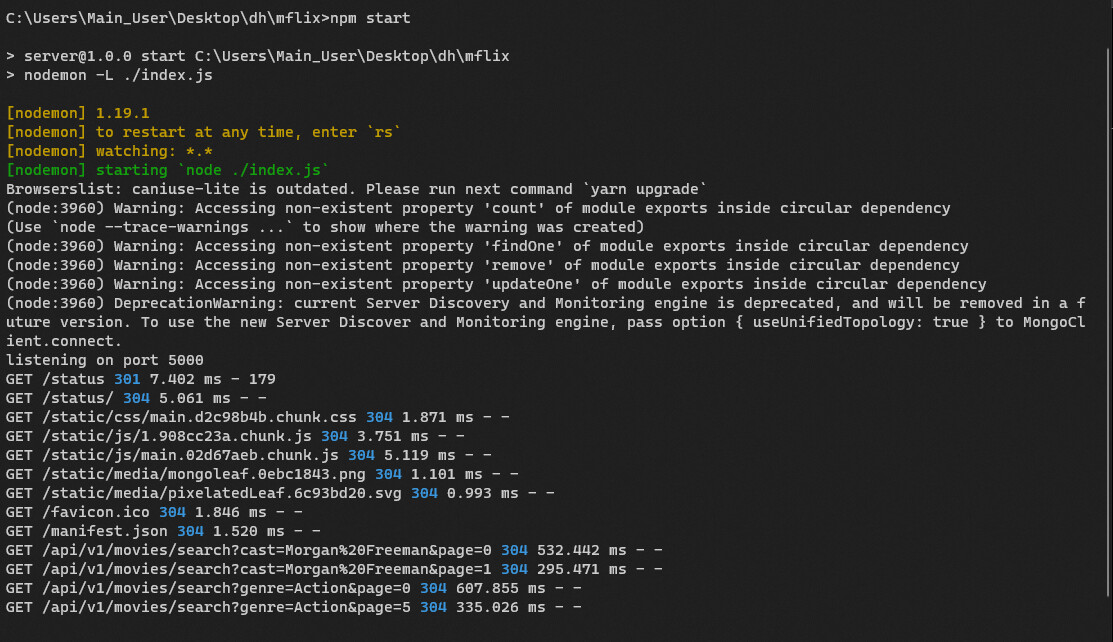This screenshot has height=642, width=1113.
Task: Click the warning mentioning property 'count'
Action: 478,208
